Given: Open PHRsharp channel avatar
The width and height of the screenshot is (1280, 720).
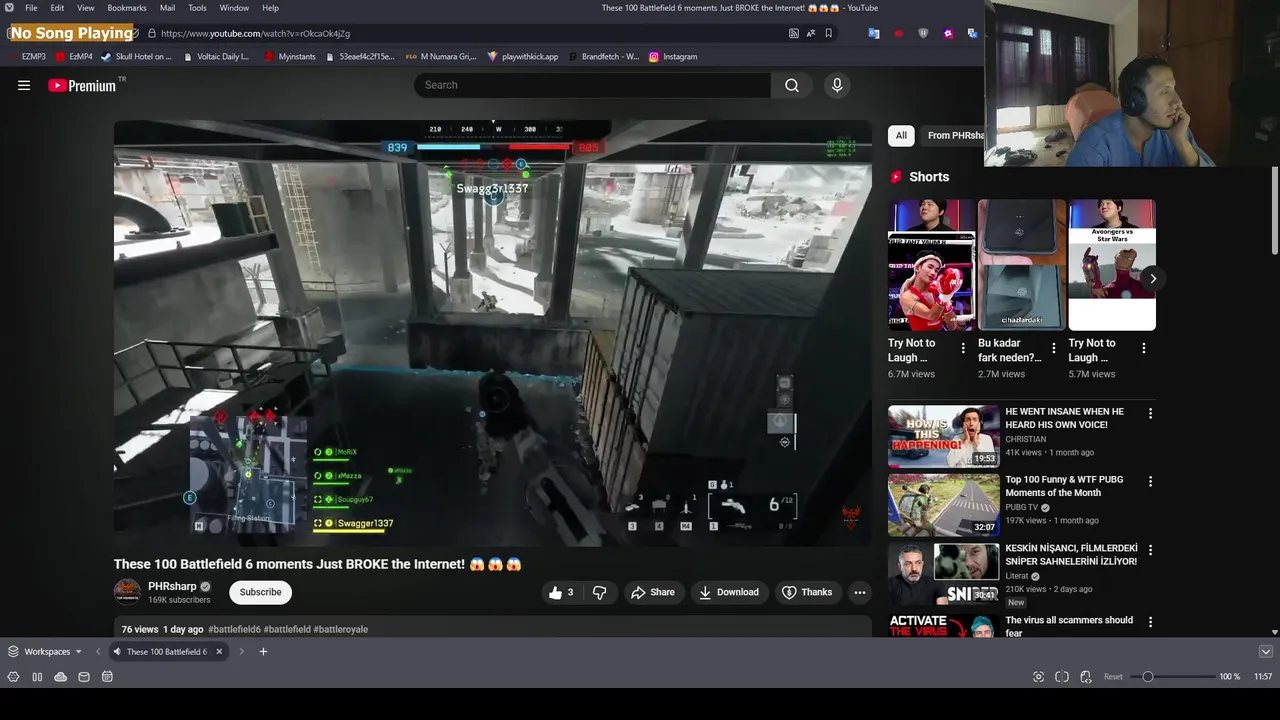Looking at the screenshot, I should pyautogui.click(x=127, y=592).
